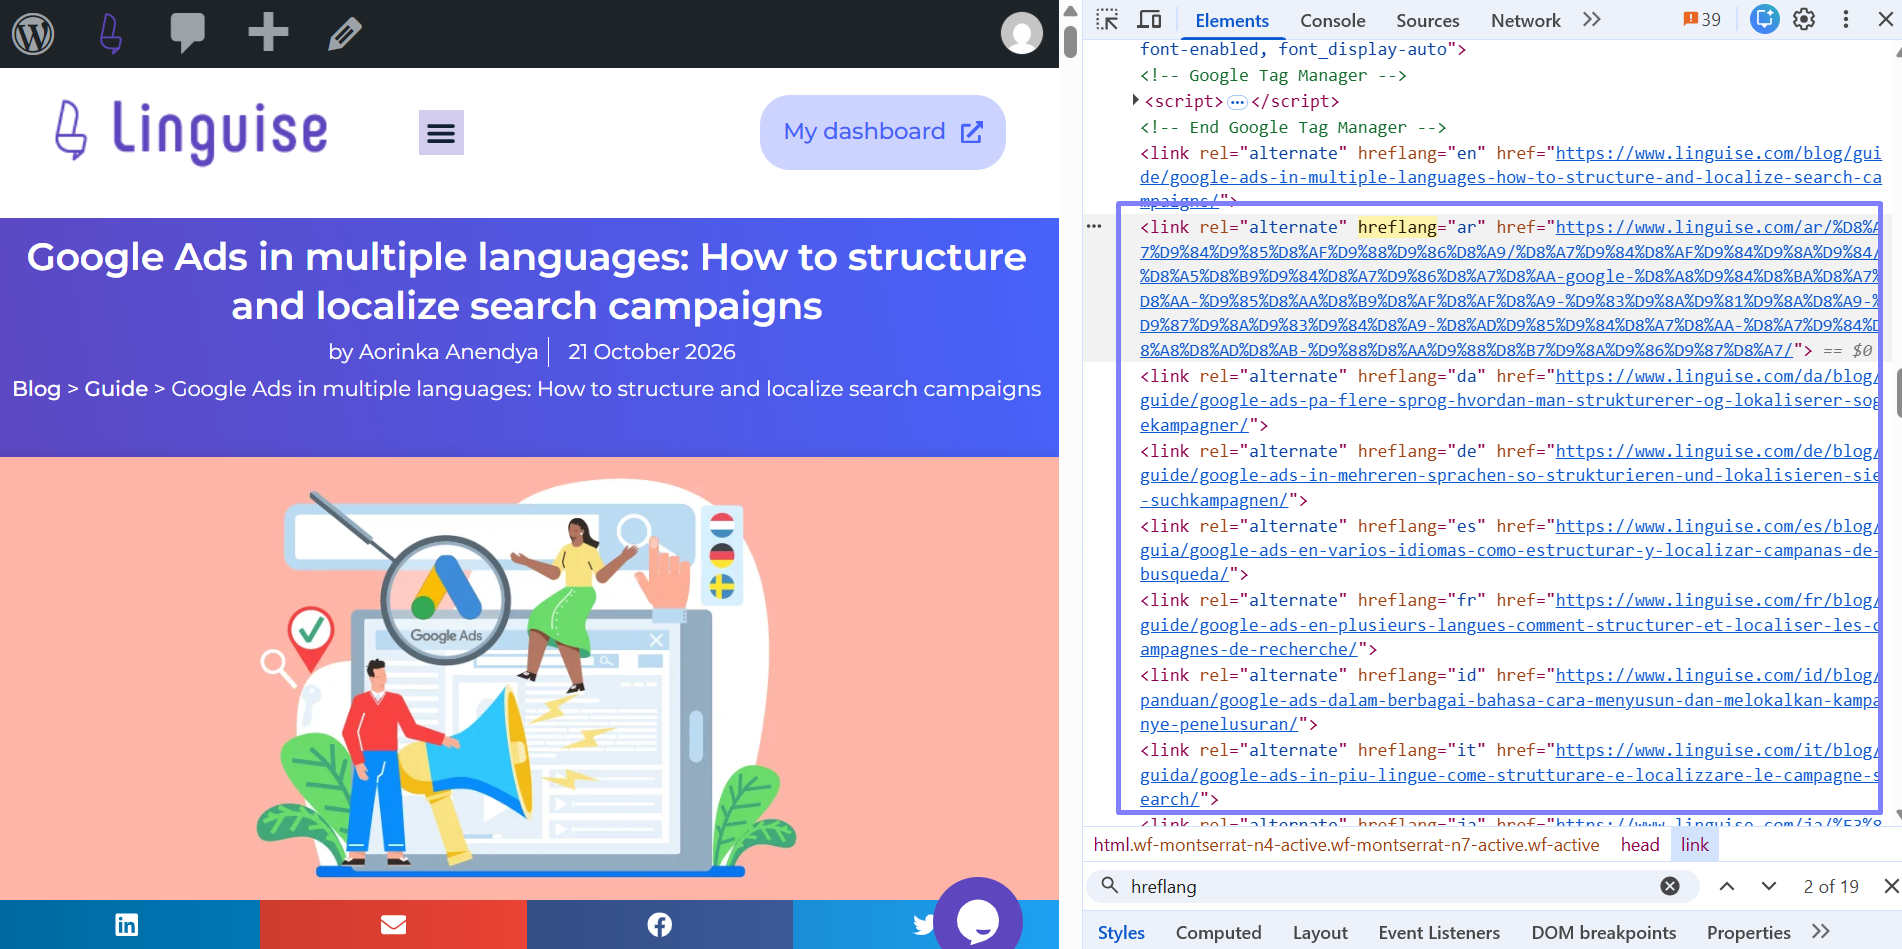Open the Computed pane tab
The width and height of the screenshot is (1902, 949).
point(1218,933)
